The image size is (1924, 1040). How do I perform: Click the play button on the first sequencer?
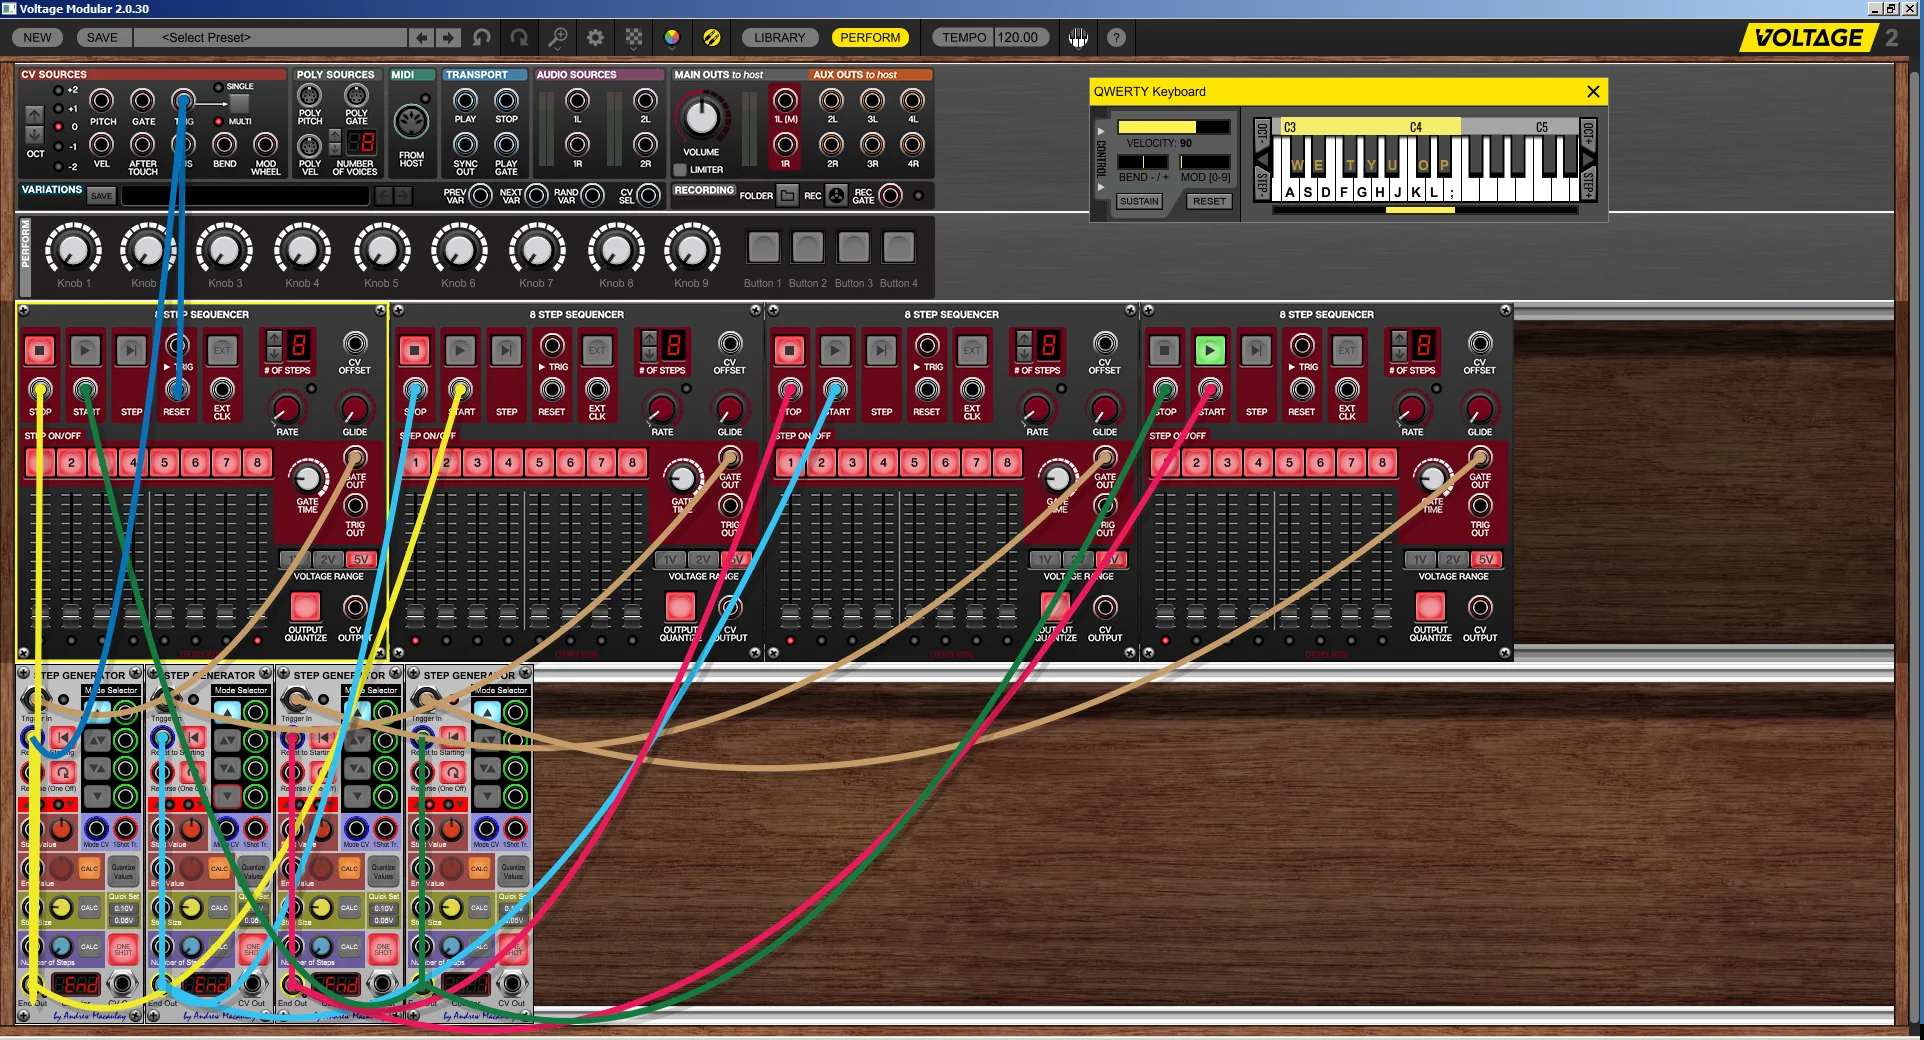[85, 350]
